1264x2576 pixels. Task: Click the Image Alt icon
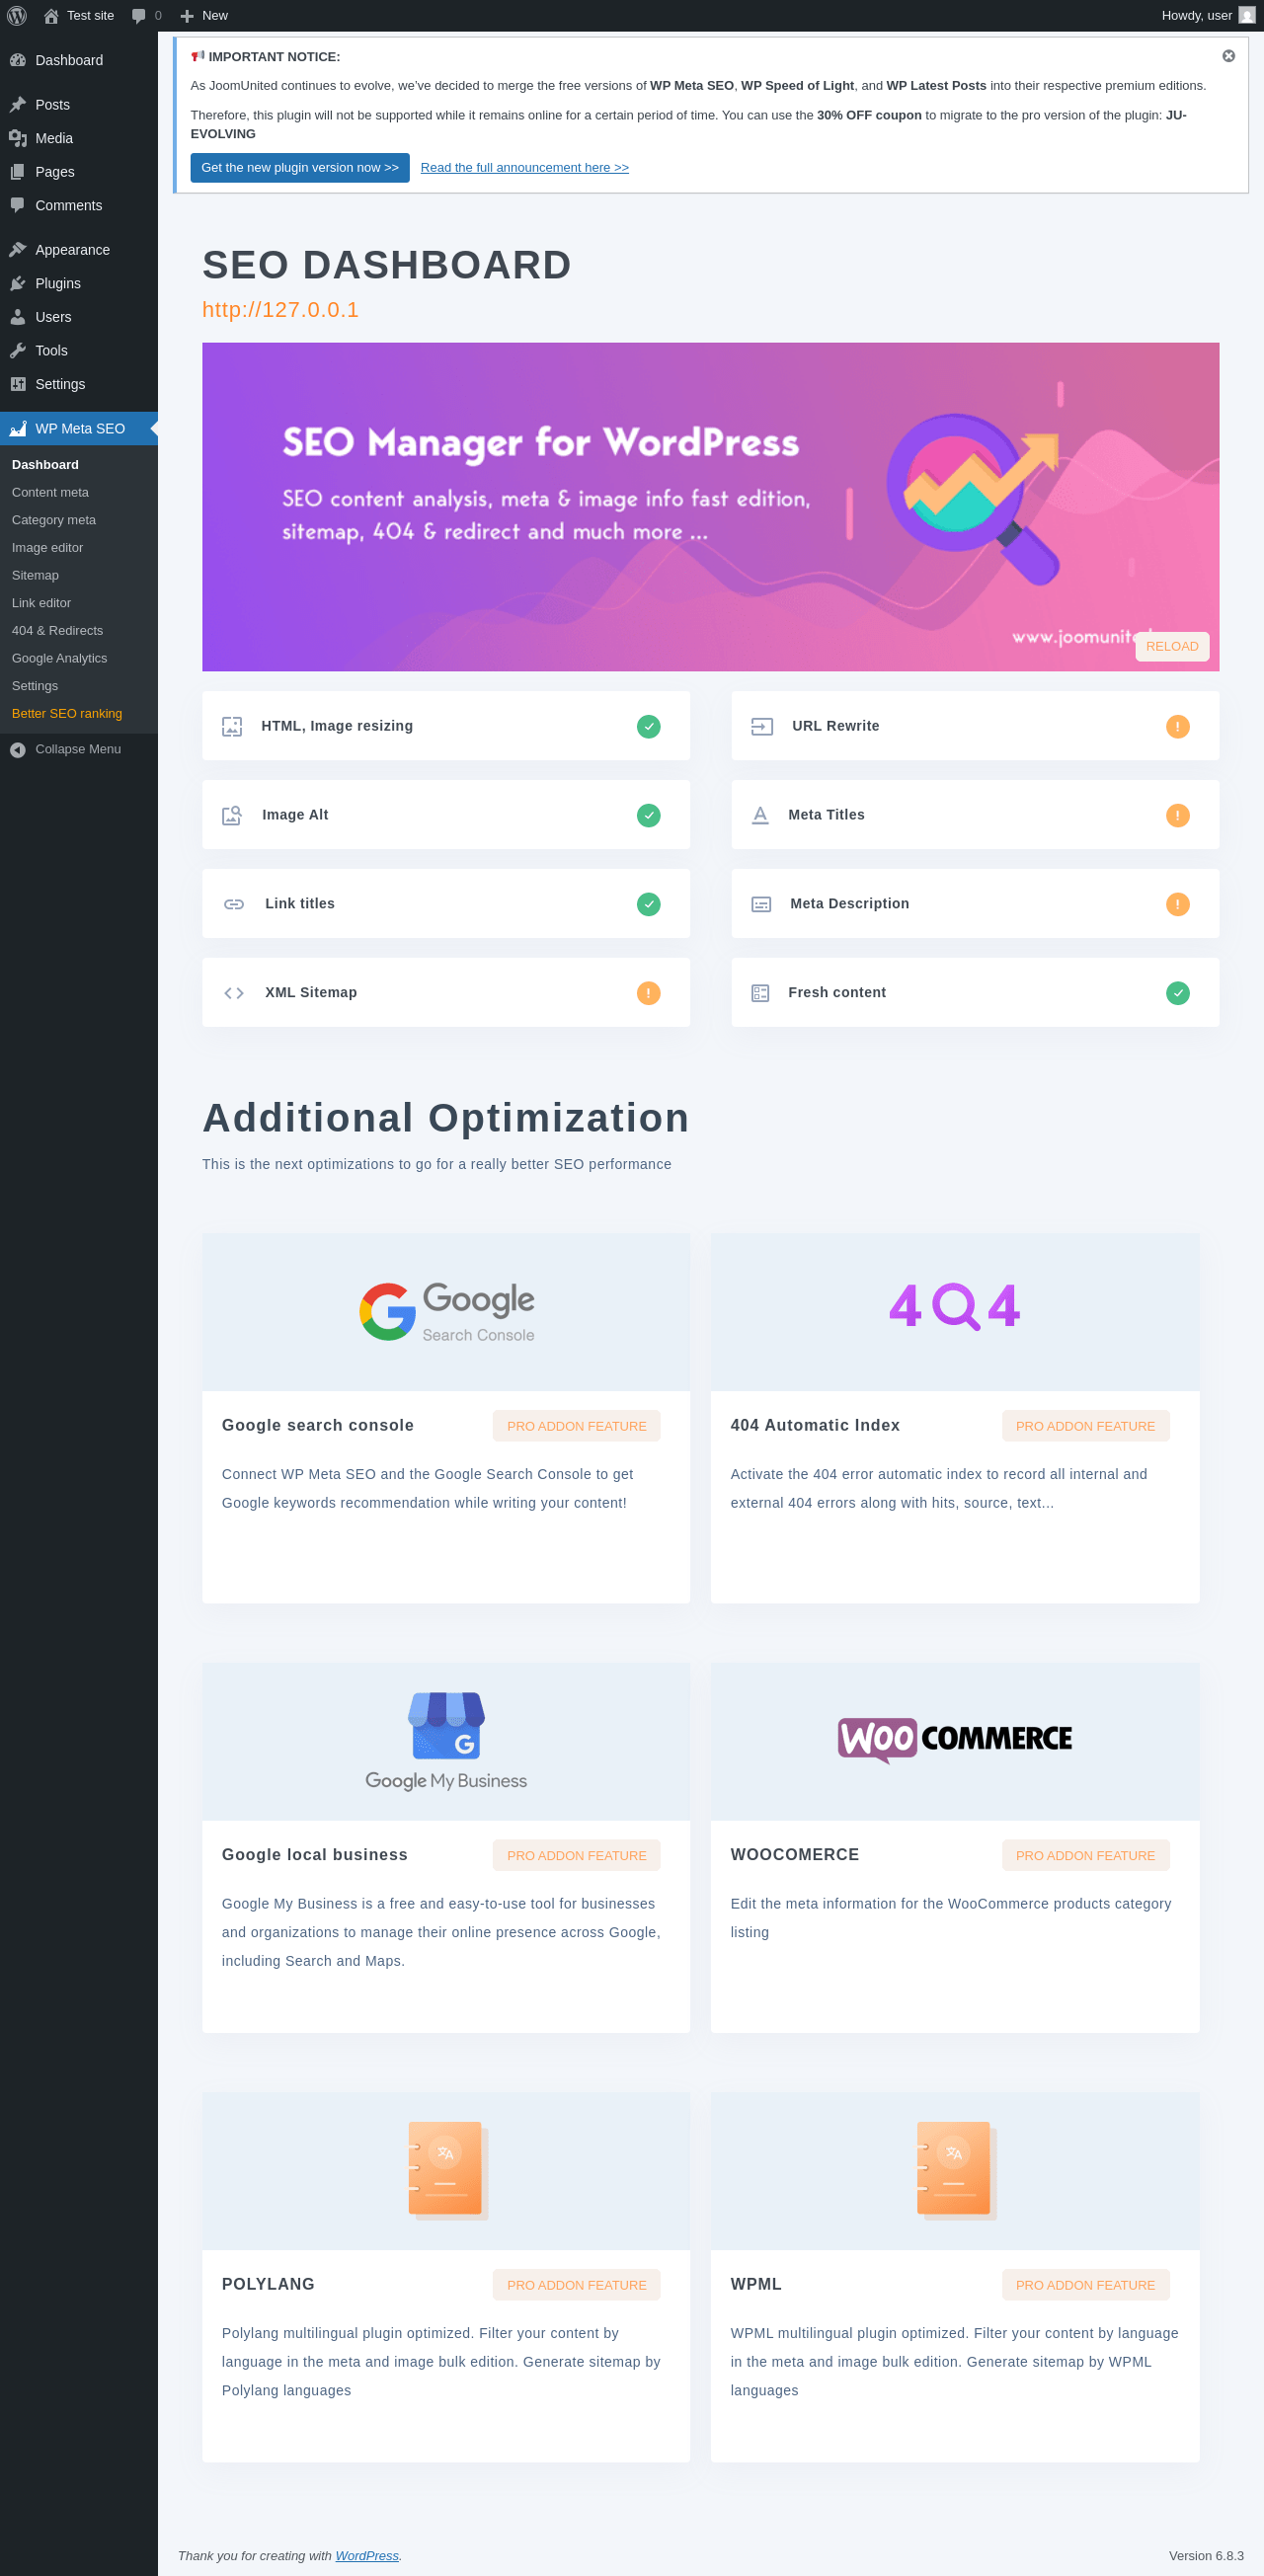[x=232, y=816]
